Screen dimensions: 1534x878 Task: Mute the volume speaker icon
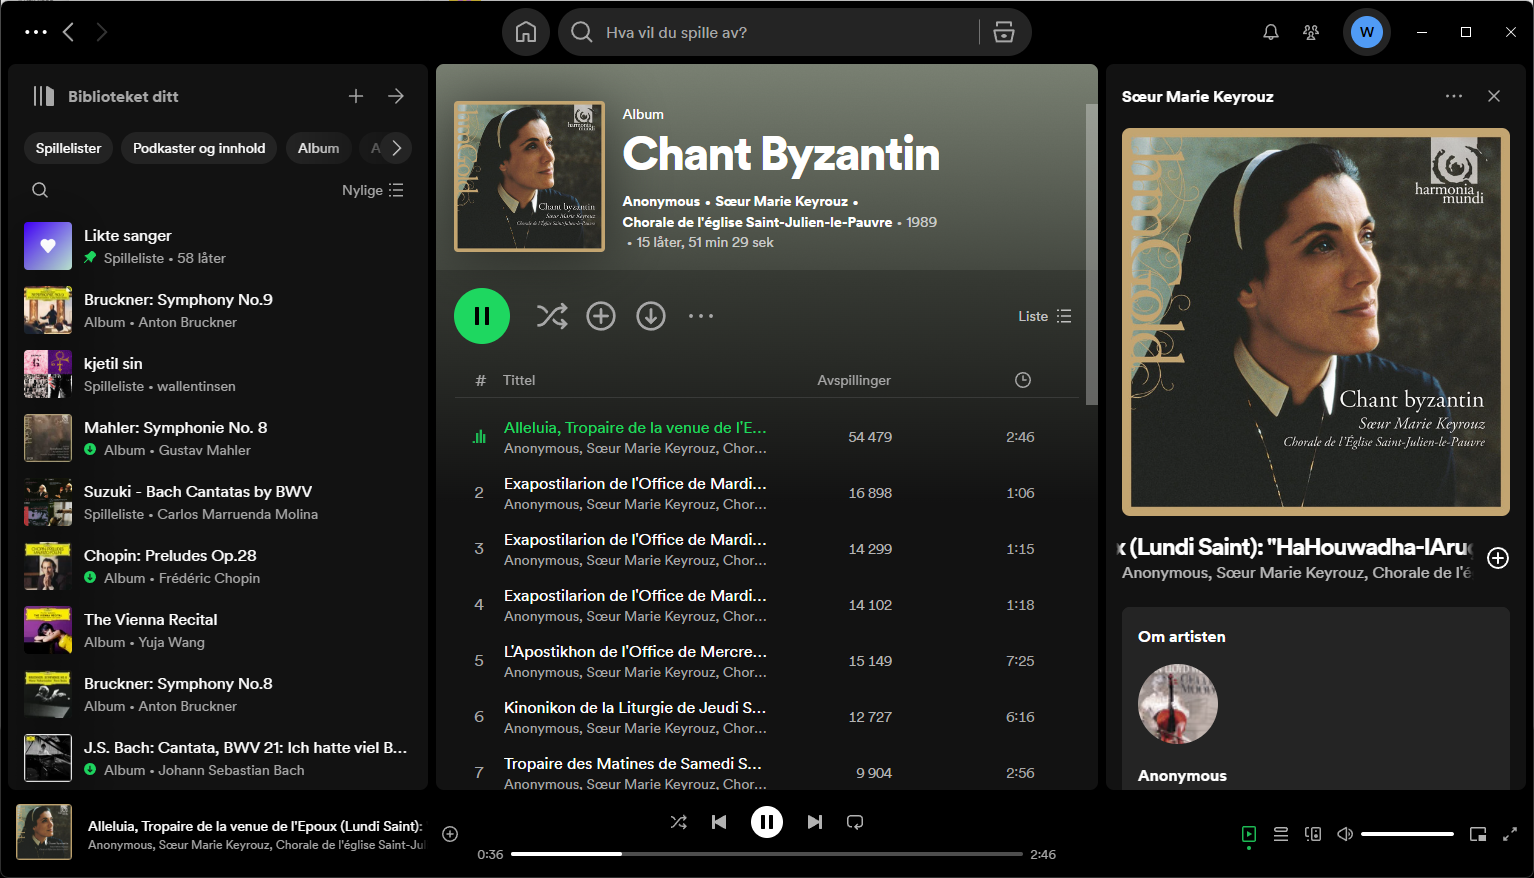1345,834
